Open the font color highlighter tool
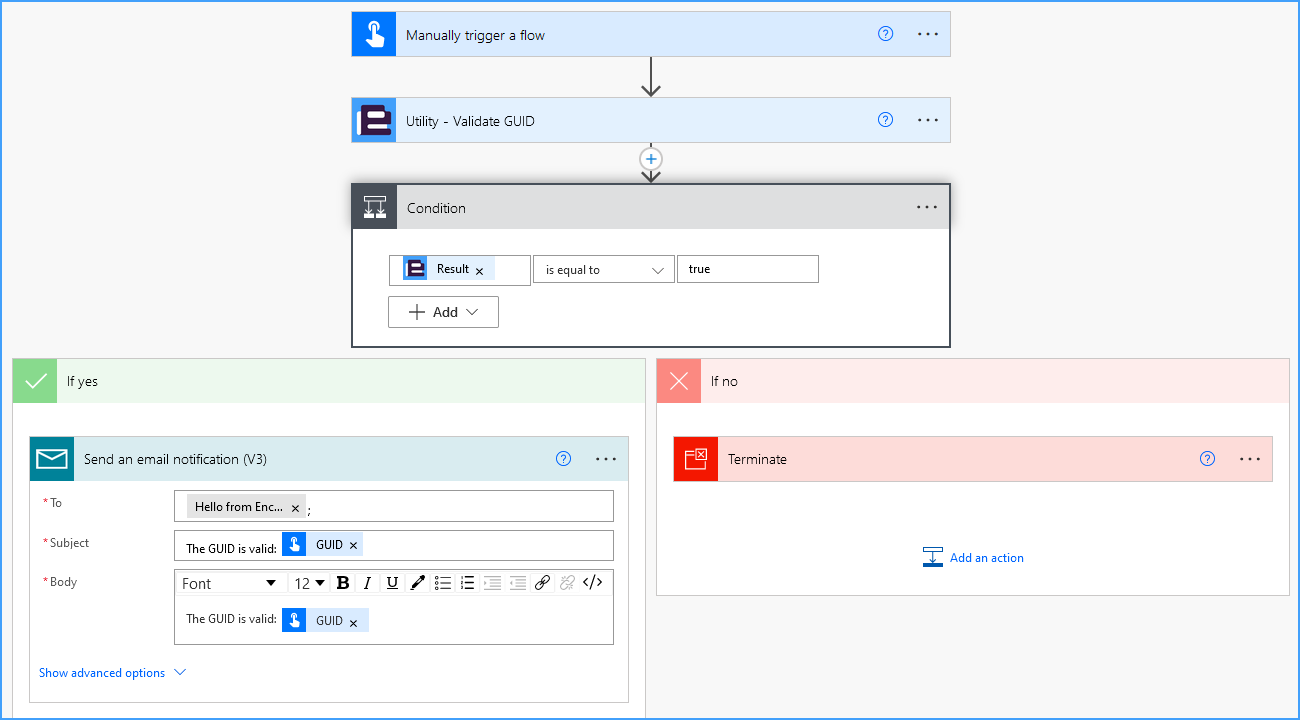Viewport: 1300px width, 720px height. (418, 583)
